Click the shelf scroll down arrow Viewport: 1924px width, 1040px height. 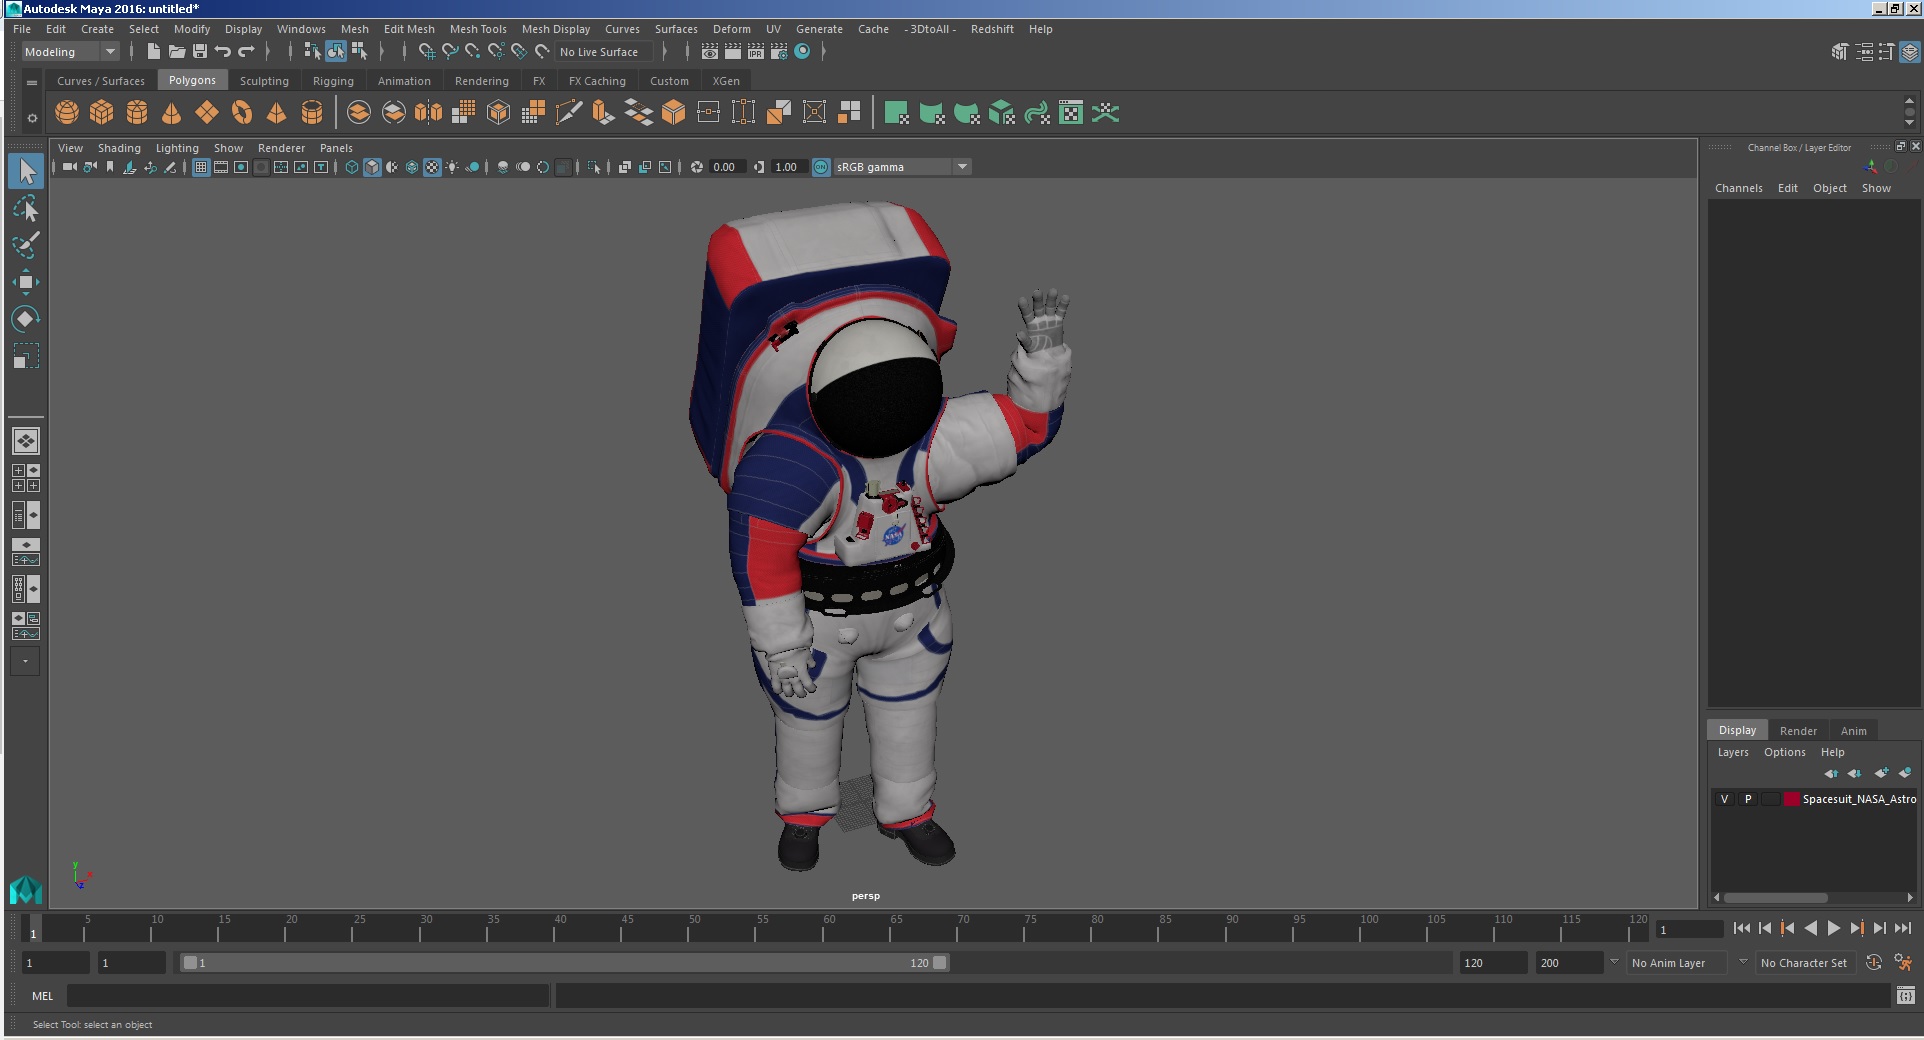click(1909, 123)
